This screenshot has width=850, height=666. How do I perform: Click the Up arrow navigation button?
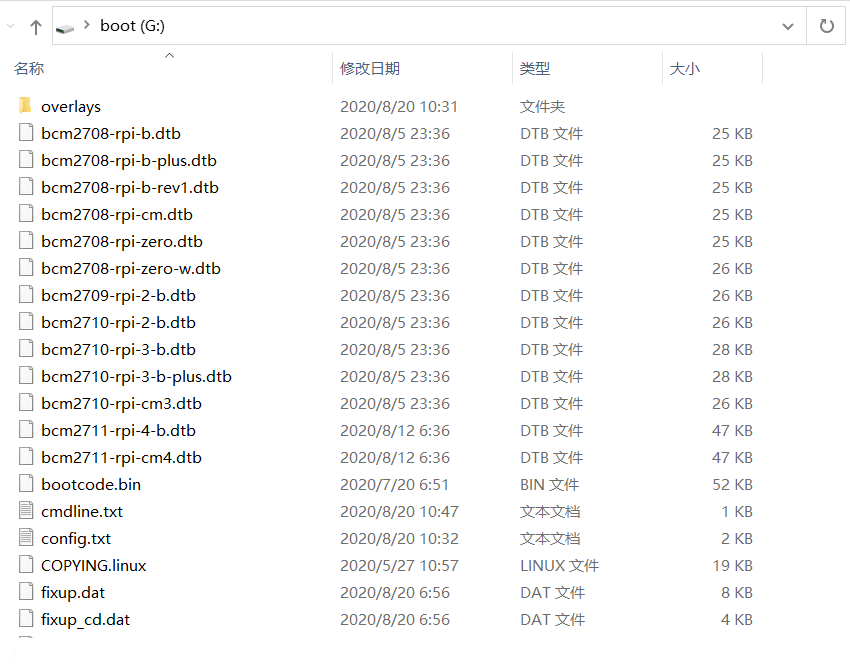pos(36,27)
